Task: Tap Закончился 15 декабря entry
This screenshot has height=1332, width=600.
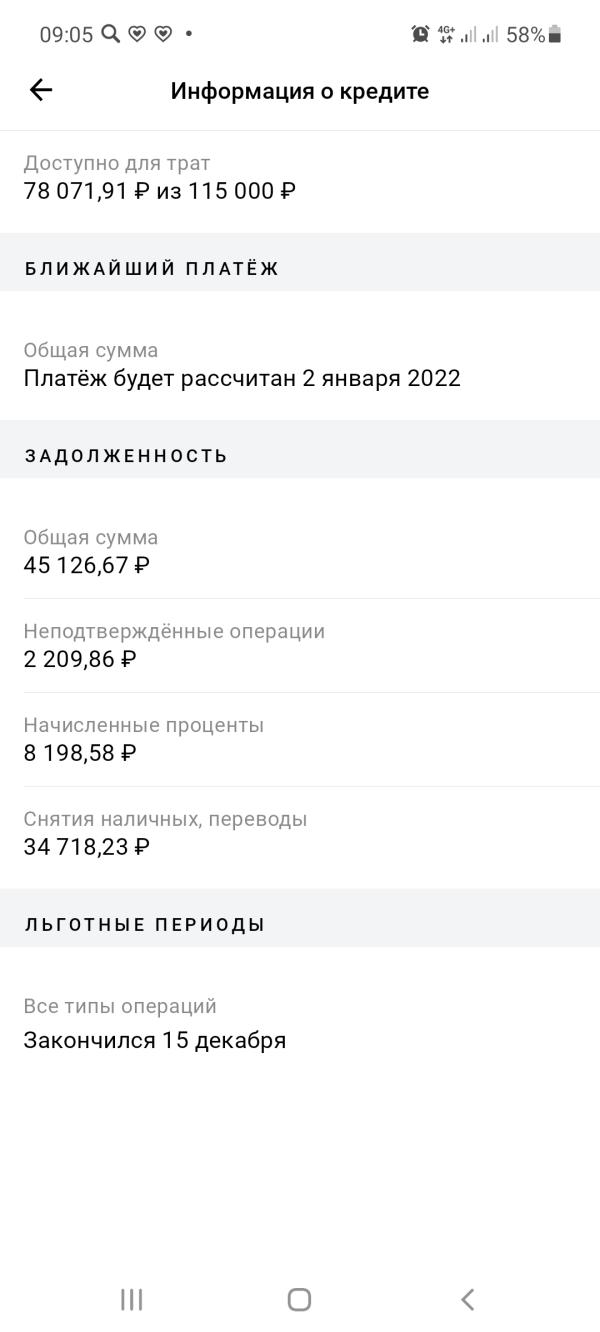Action: (155, 1040)
